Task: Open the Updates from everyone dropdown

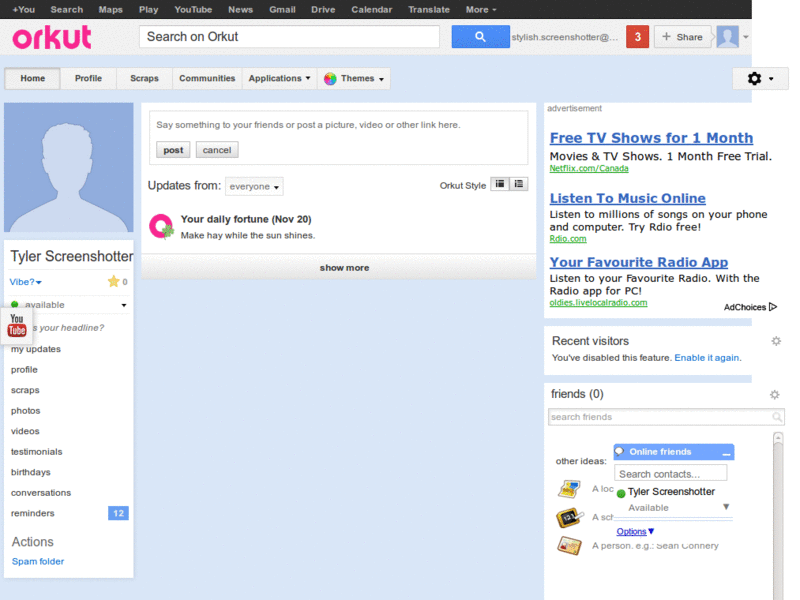Action: pos(254,187)
